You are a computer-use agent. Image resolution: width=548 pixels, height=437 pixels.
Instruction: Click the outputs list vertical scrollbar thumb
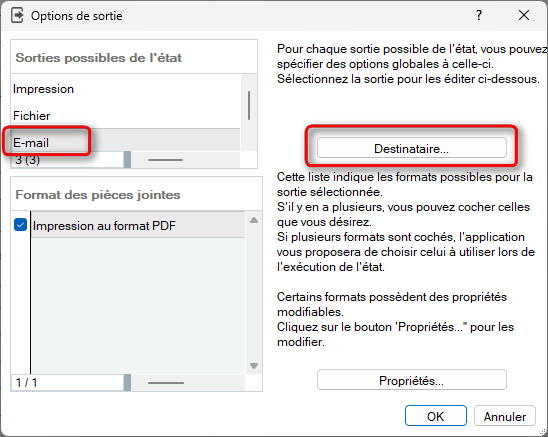[249, 106]
